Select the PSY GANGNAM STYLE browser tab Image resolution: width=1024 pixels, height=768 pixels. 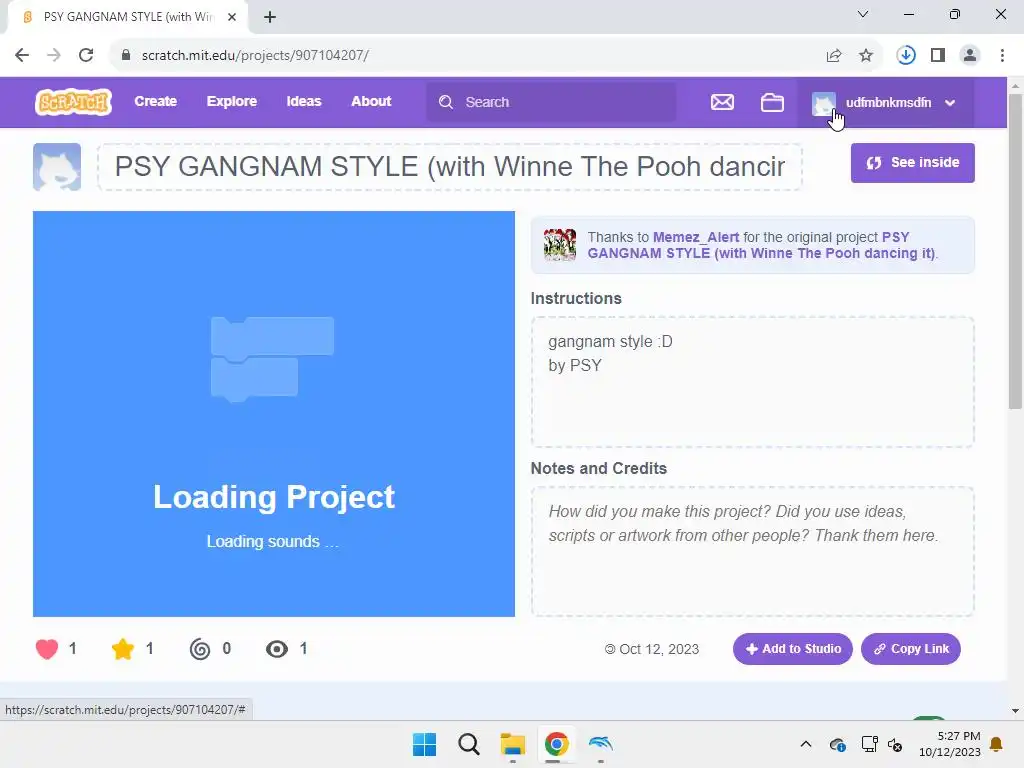(x=127, y=17)
